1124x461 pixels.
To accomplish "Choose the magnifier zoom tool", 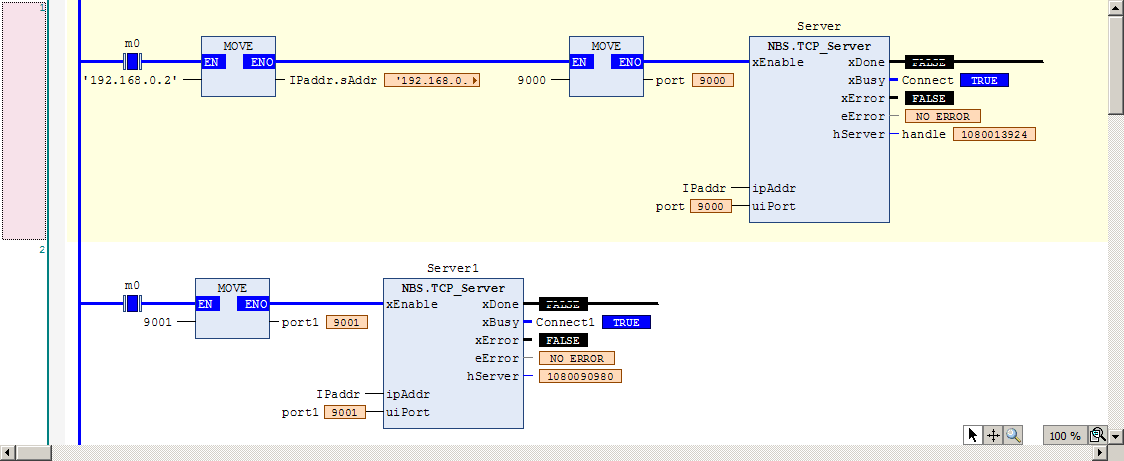I will [1013, 434].
